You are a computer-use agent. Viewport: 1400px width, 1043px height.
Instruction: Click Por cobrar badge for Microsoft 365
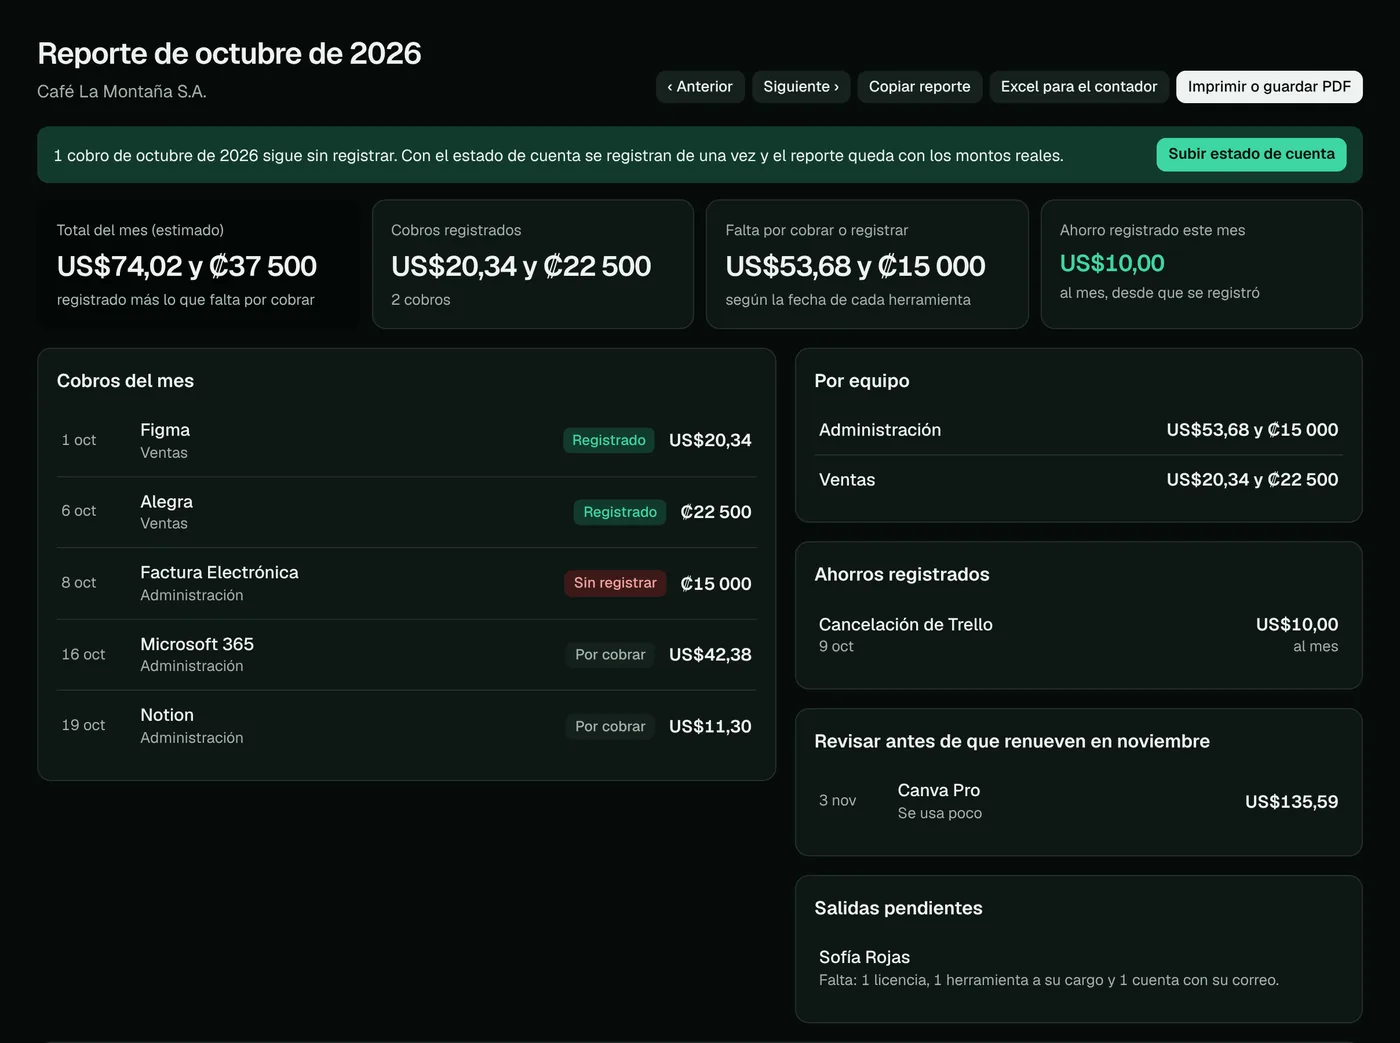pyautogui.click(x=610, y=655)
